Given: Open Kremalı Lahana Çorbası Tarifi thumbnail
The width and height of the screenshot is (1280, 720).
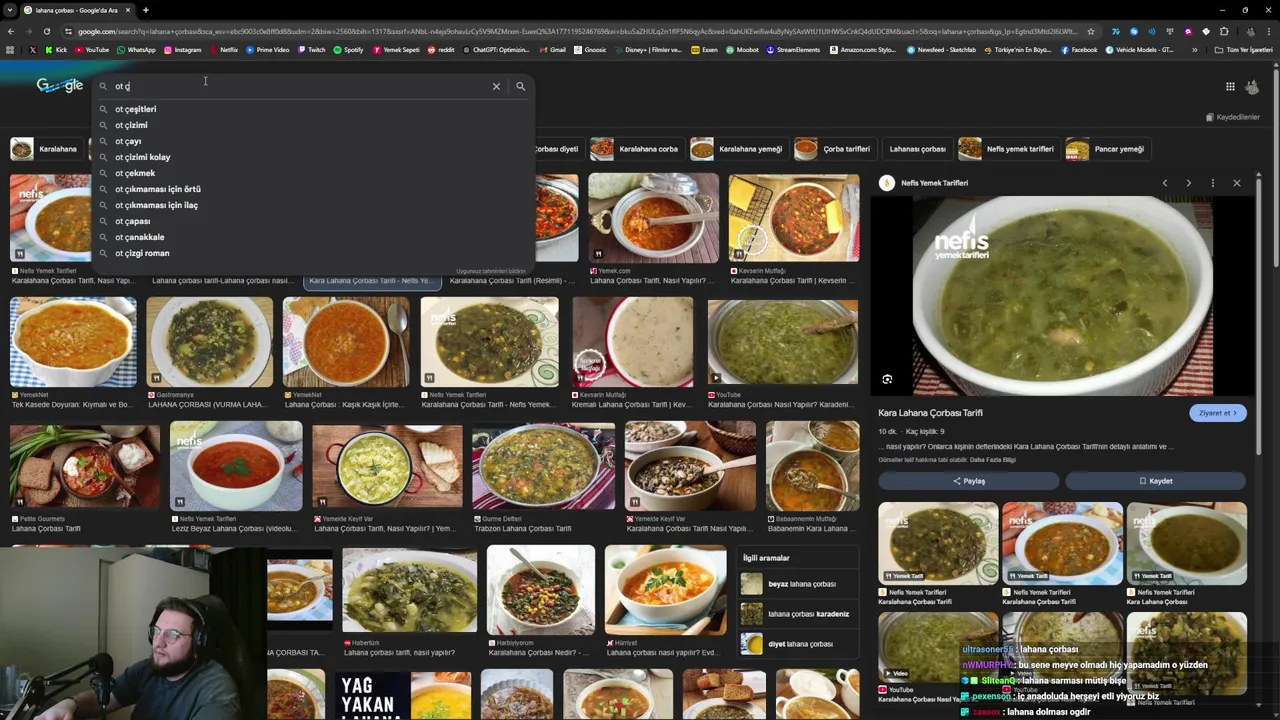Looking at the screenshot, I should click(633, 342).
